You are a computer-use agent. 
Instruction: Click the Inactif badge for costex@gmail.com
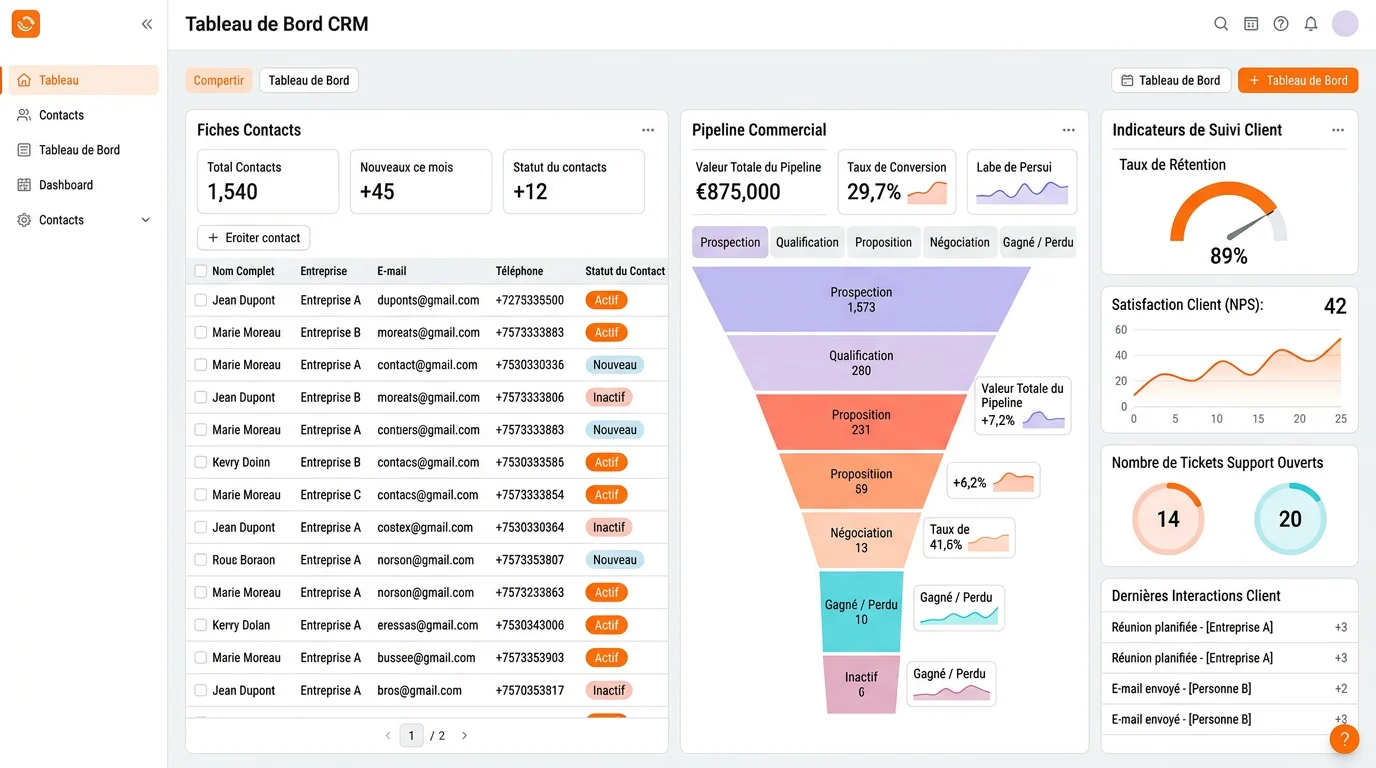609,527
